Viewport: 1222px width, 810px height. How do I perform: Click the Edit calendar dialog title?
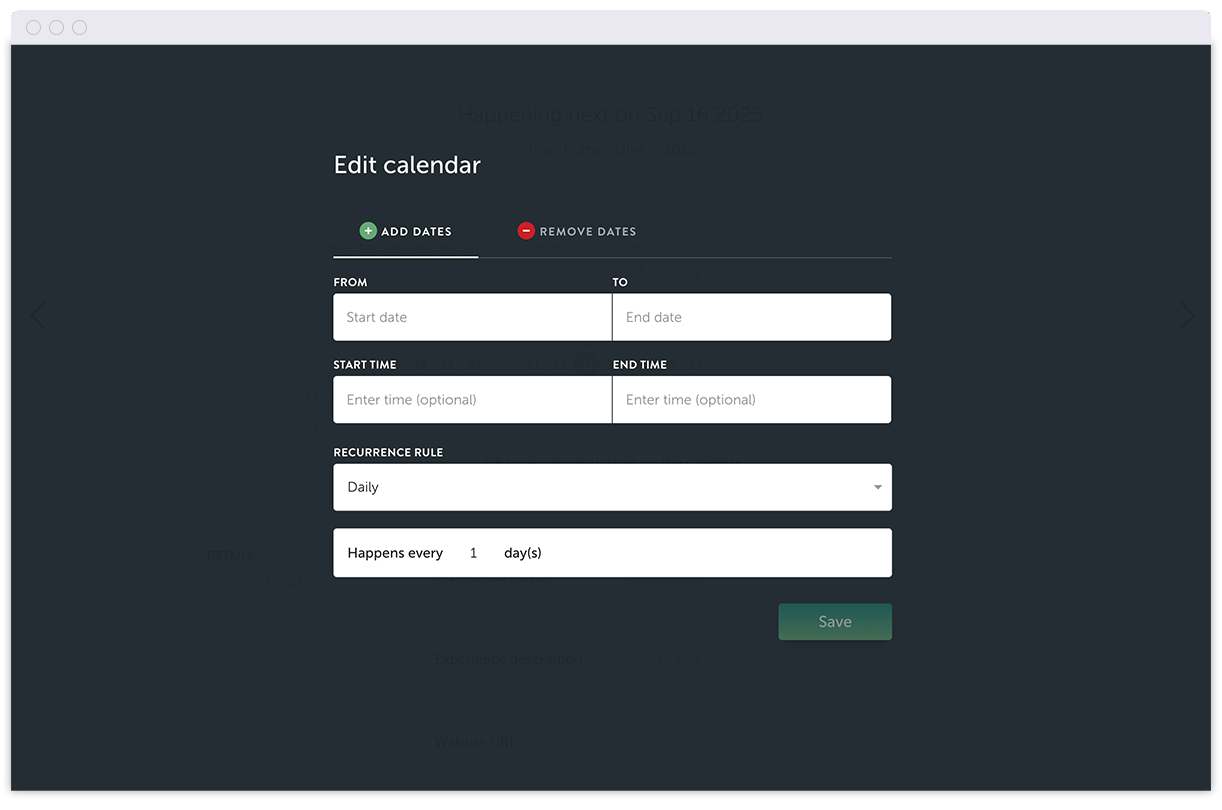(407, 166)
